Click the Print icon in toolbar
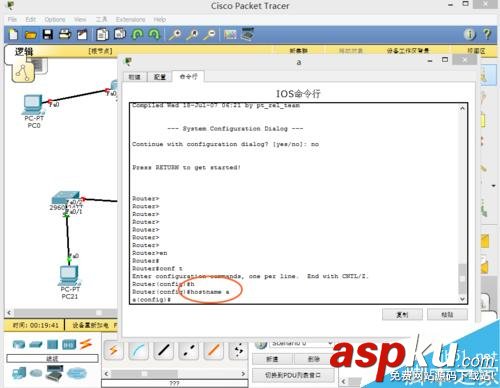The height and width of the screenshot is (388, 500). click(x=65, y=34)
